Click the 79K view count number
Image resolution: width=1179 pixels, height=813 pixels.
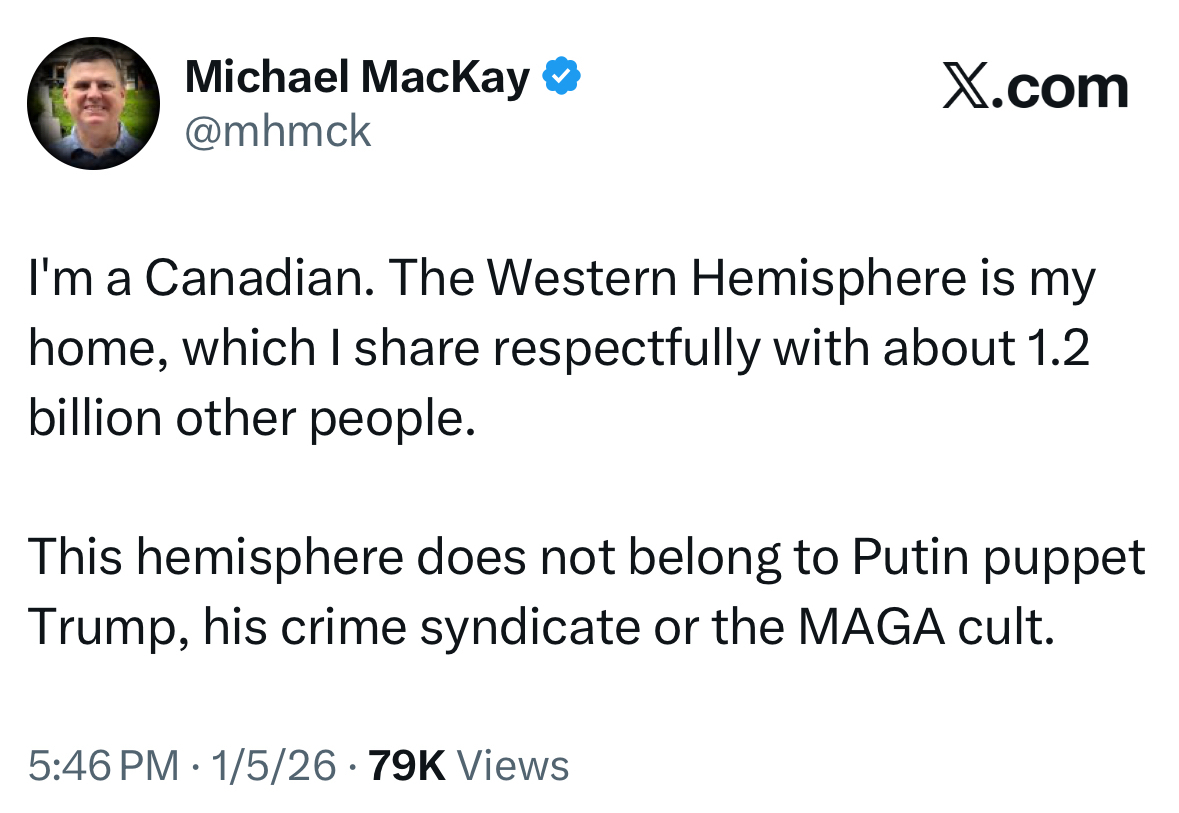pos(406,766)
